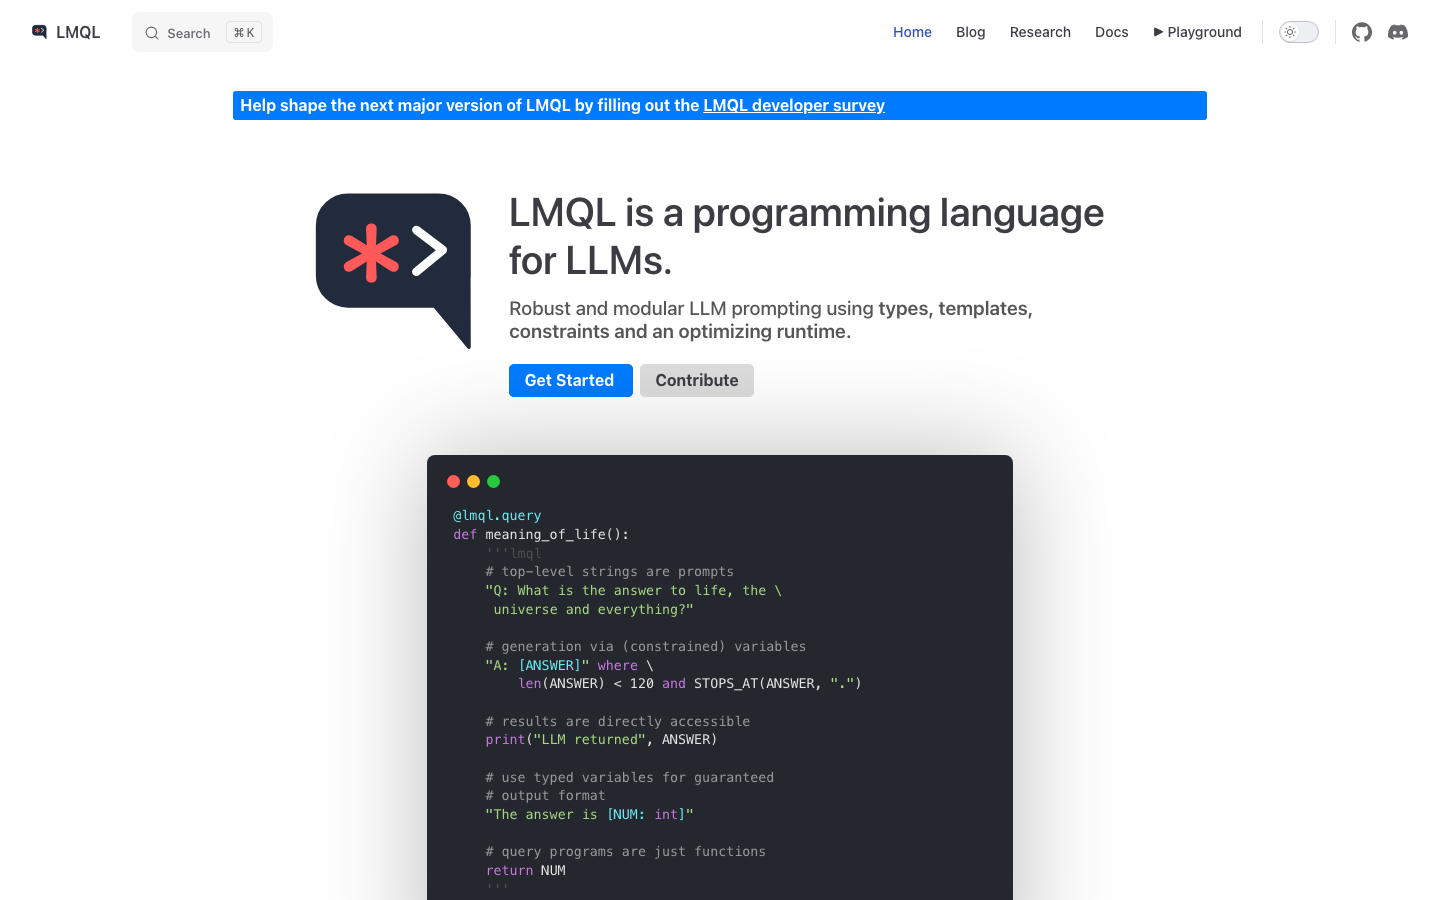This screenshot has width=1440, height=900.
Task: Click the ⌘K shortcut badge
Action: 244,33
